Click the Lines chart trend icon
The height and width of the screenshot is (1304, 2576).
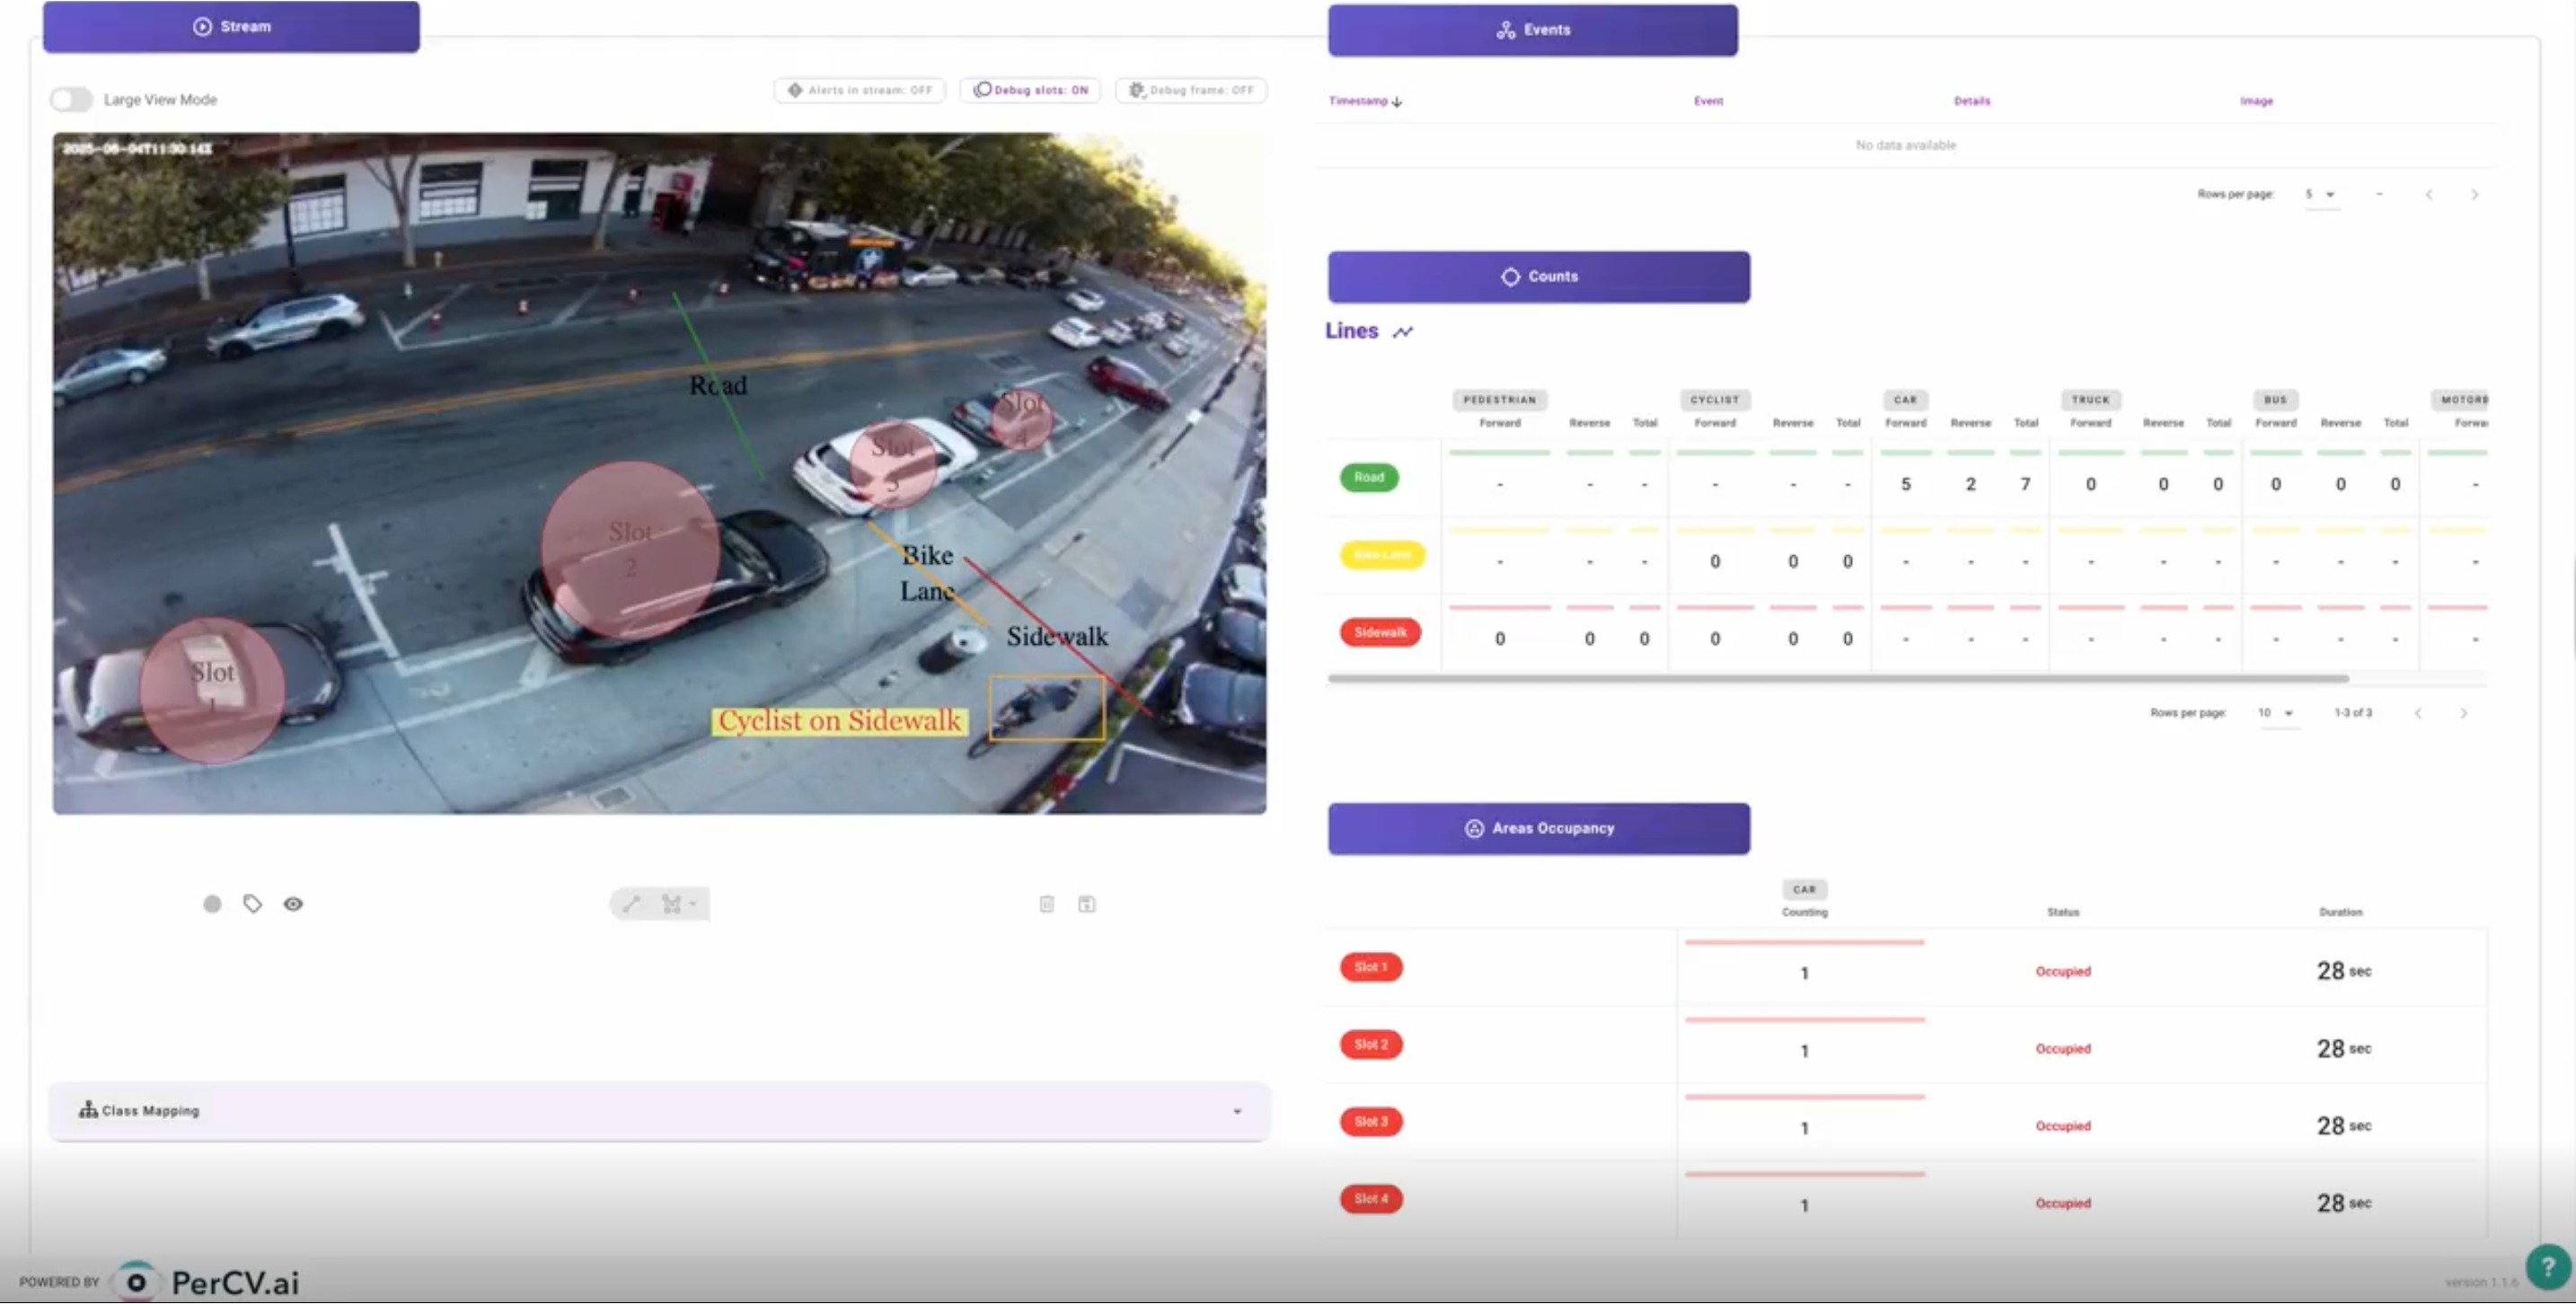(1403, 332)
